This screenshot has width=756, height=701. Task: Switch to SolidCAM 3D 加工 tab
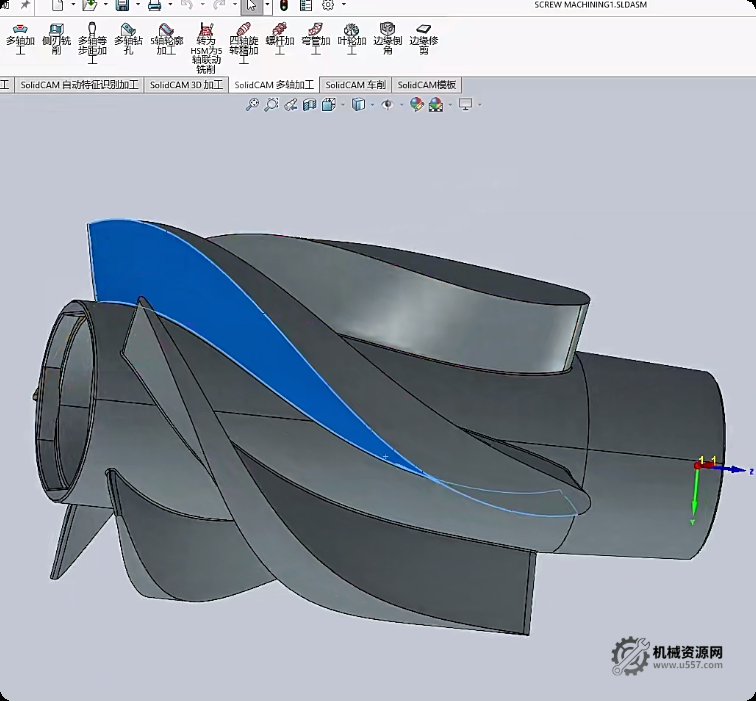point(186,85)
